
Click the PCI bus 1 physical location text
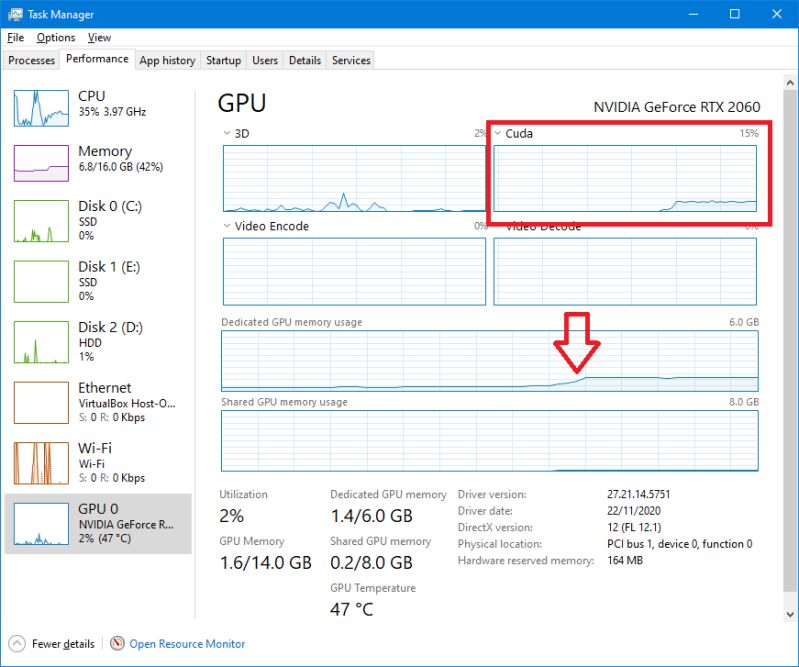680,544
